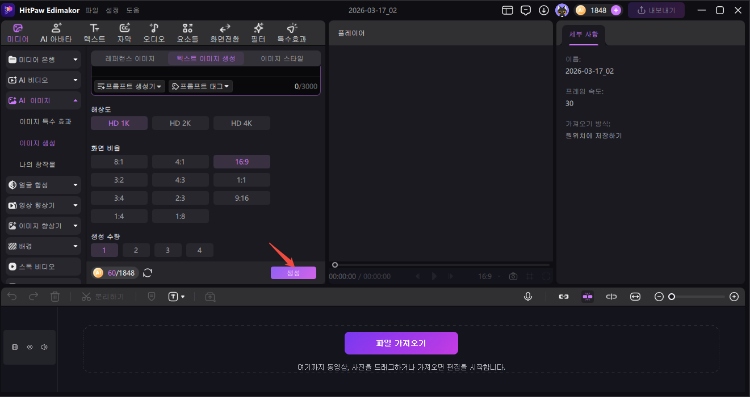Open the text tool T dropdown in timeline toolbar
Screen dimensions: 750x397
point(176,297)
